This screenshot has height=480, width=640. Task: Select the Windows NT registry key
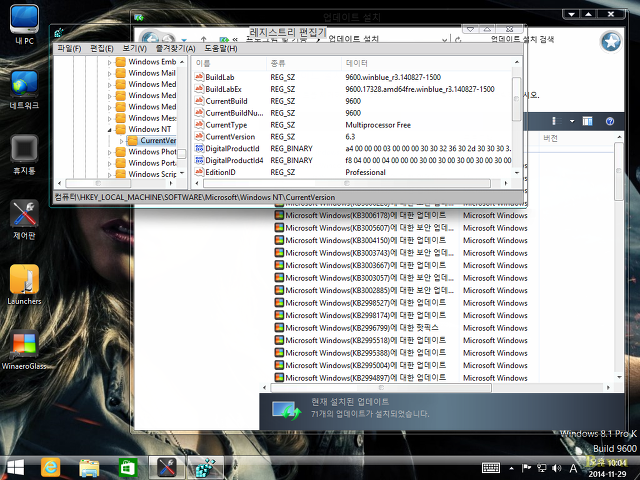(x=149, y=129)
